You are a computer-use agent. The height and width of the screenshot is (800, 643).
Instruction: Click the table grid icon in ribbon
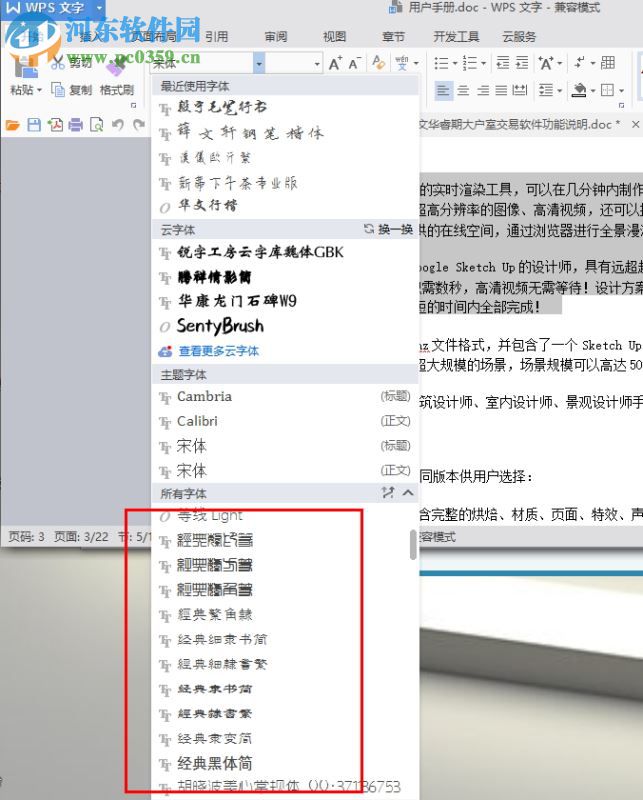point(607,63)
